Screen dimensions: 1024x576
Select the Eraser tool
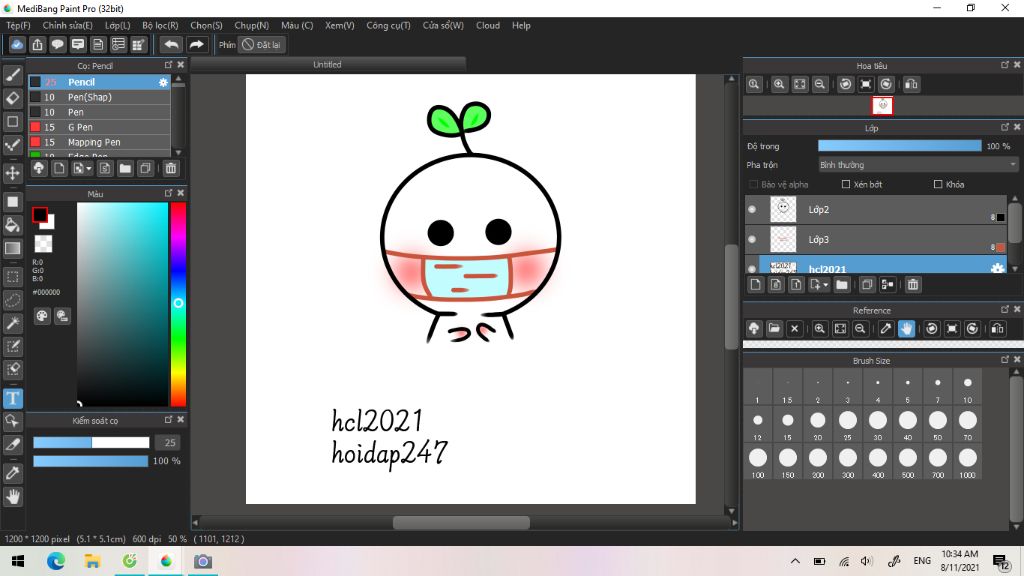13,98
